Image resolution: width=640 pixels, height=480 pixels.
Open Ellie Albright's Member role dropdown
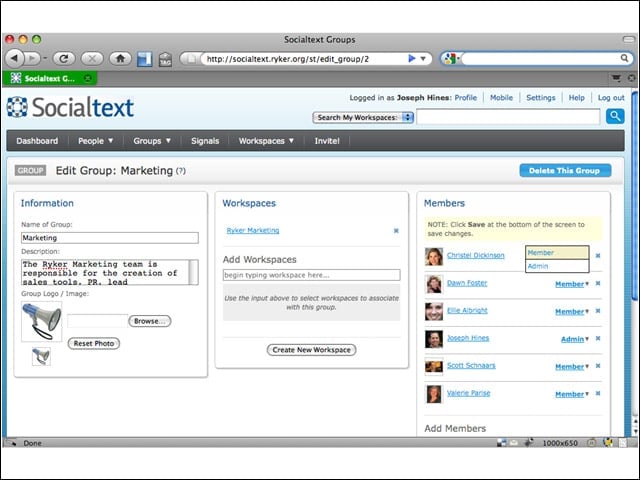click(572, 312)
